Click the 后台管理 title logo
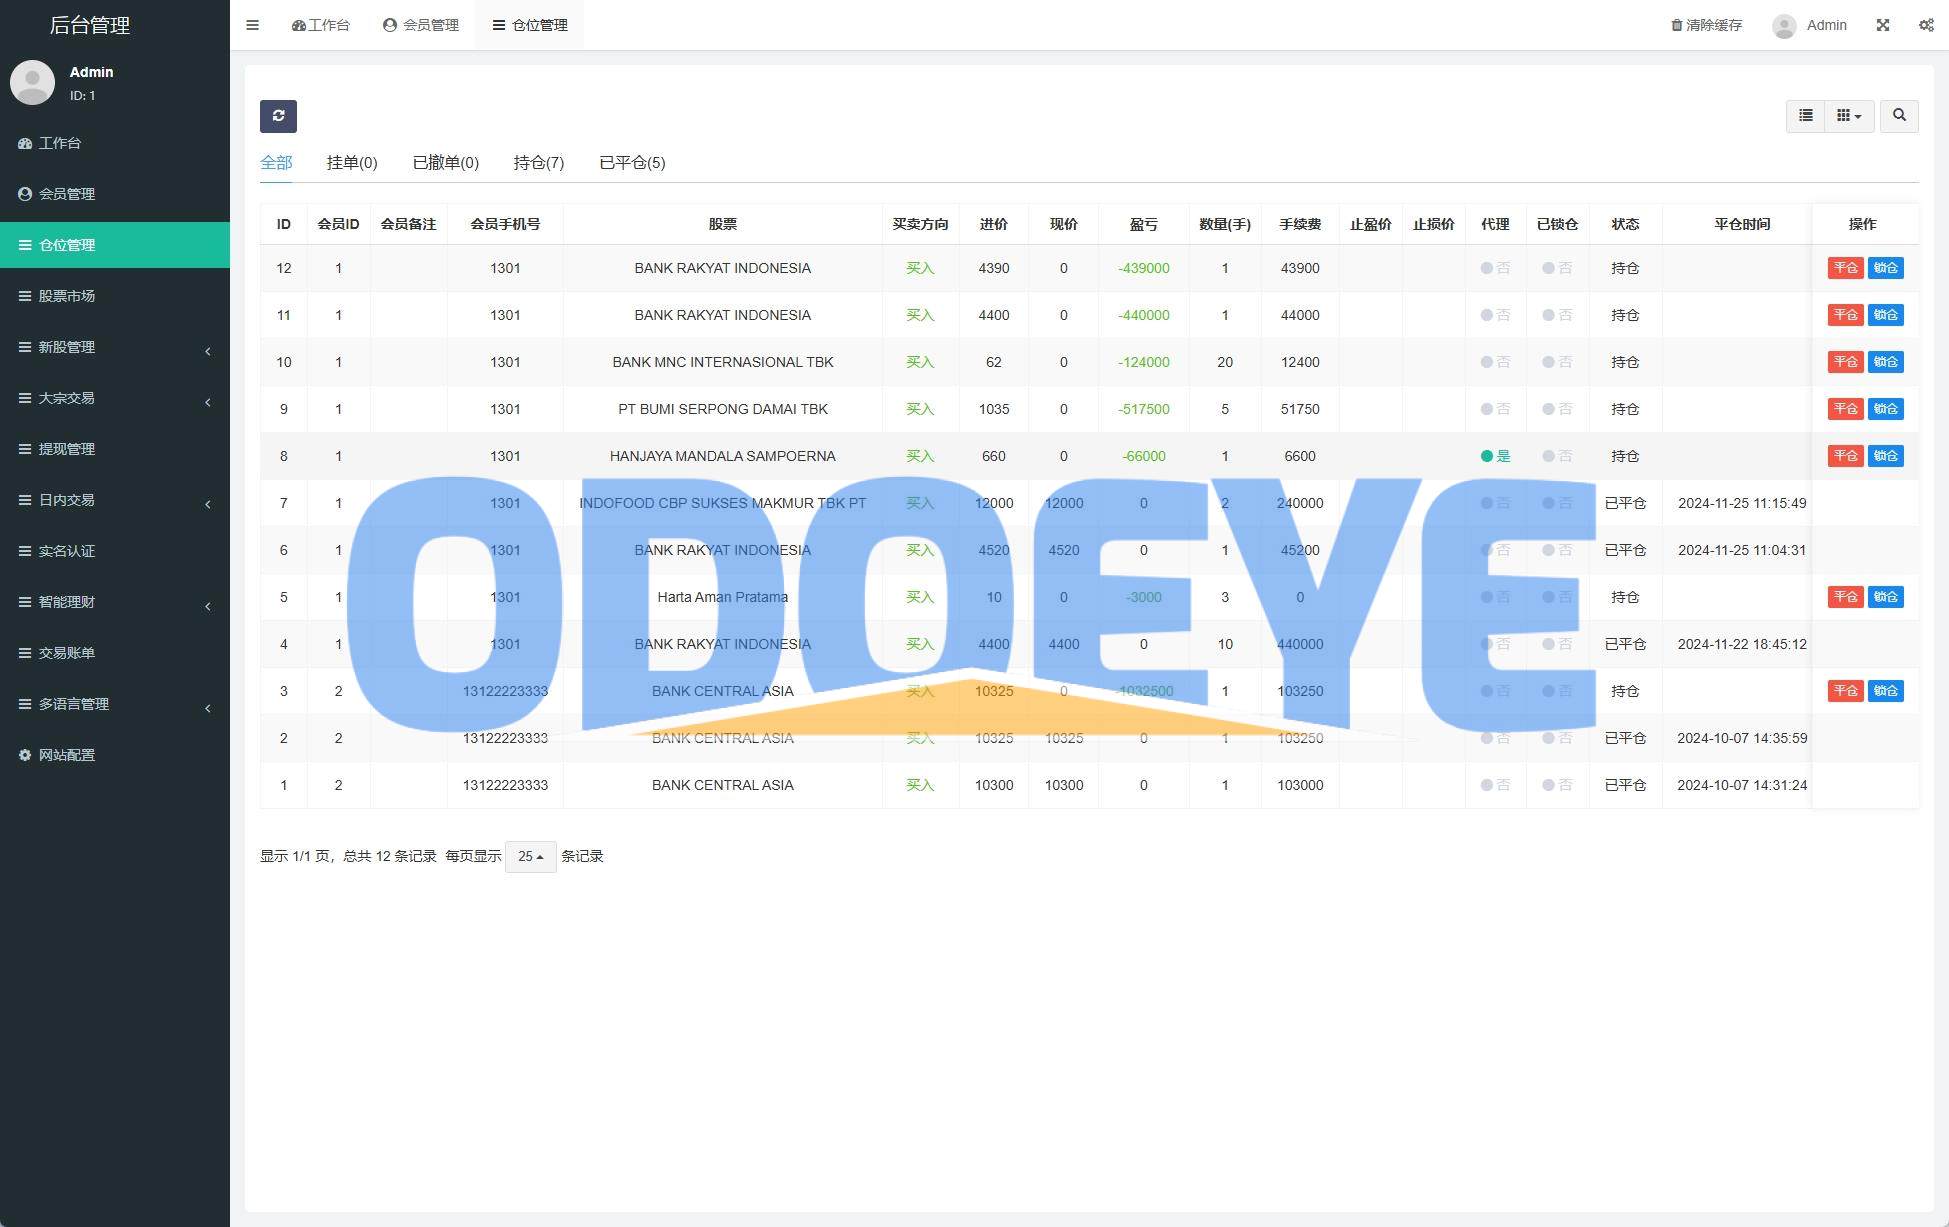1949x1227 pixels. coord(90,25)
